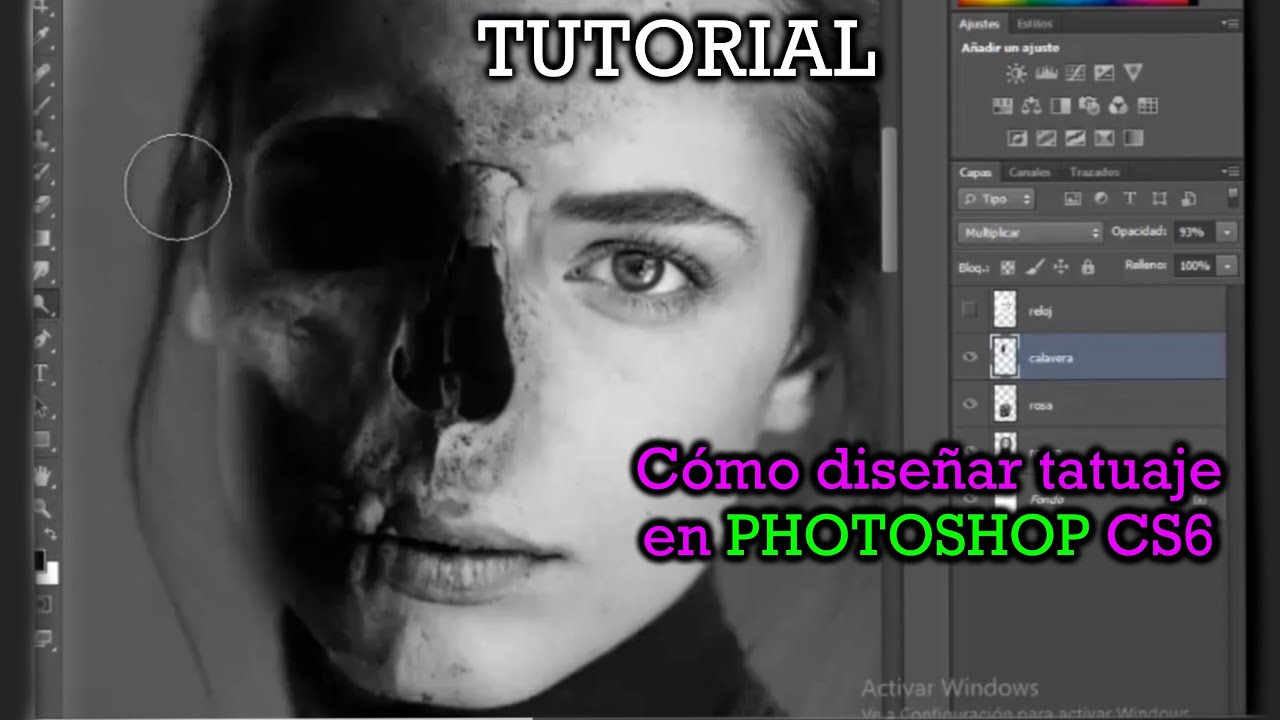Screen dimensions: 1280x720
Task: Add a Gradient Map adjustment
Action: [1133, 138]
